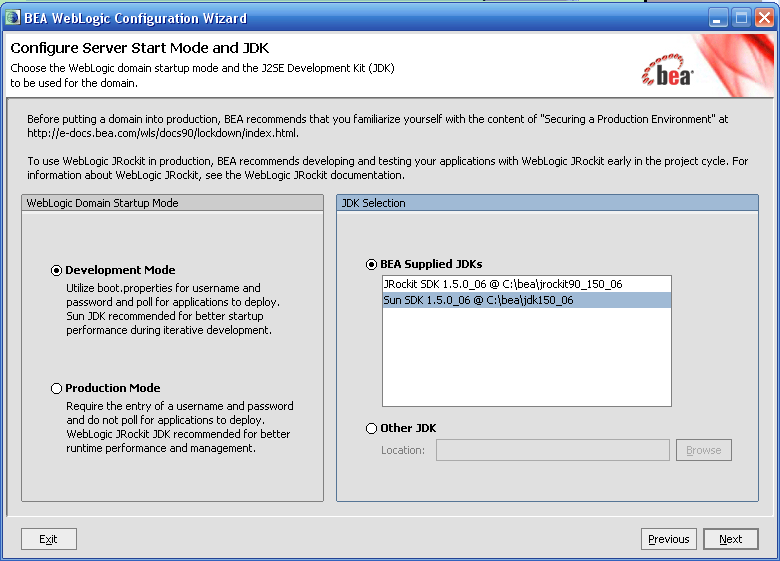
Task: Click the 'Location:' label
Action: (403, 450)
